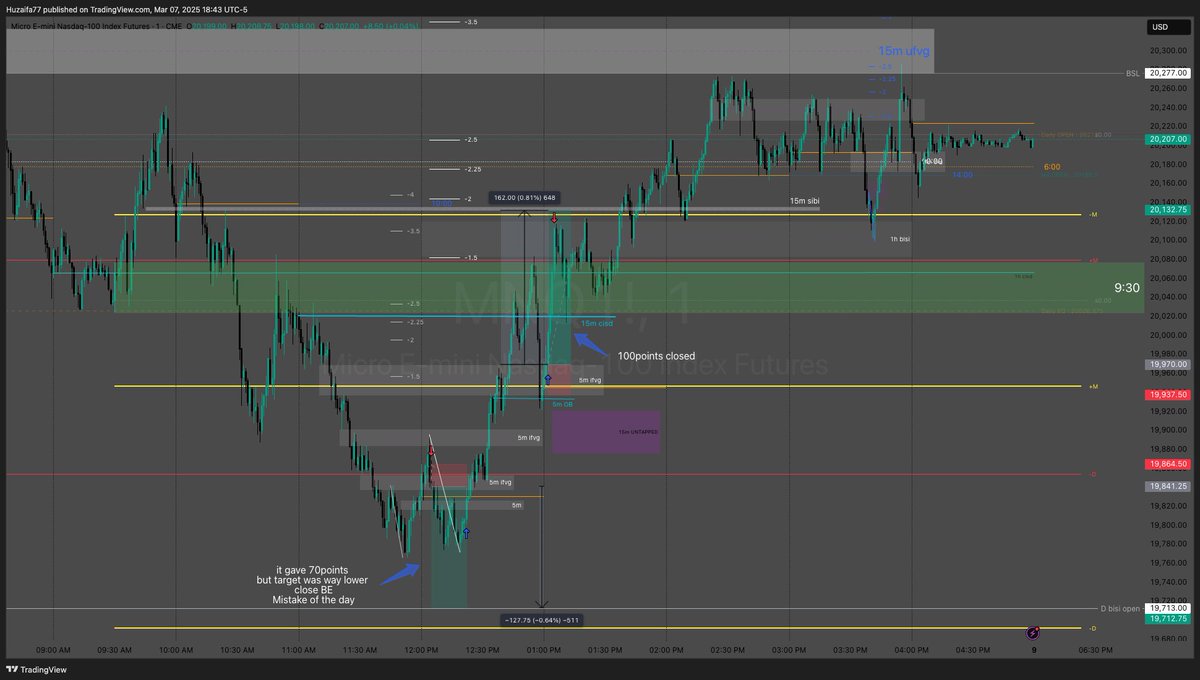The height and width of the screenshot is (680, 1200).
Task: Click the 19,900.00 price scale value
Action: (1167, 430)
